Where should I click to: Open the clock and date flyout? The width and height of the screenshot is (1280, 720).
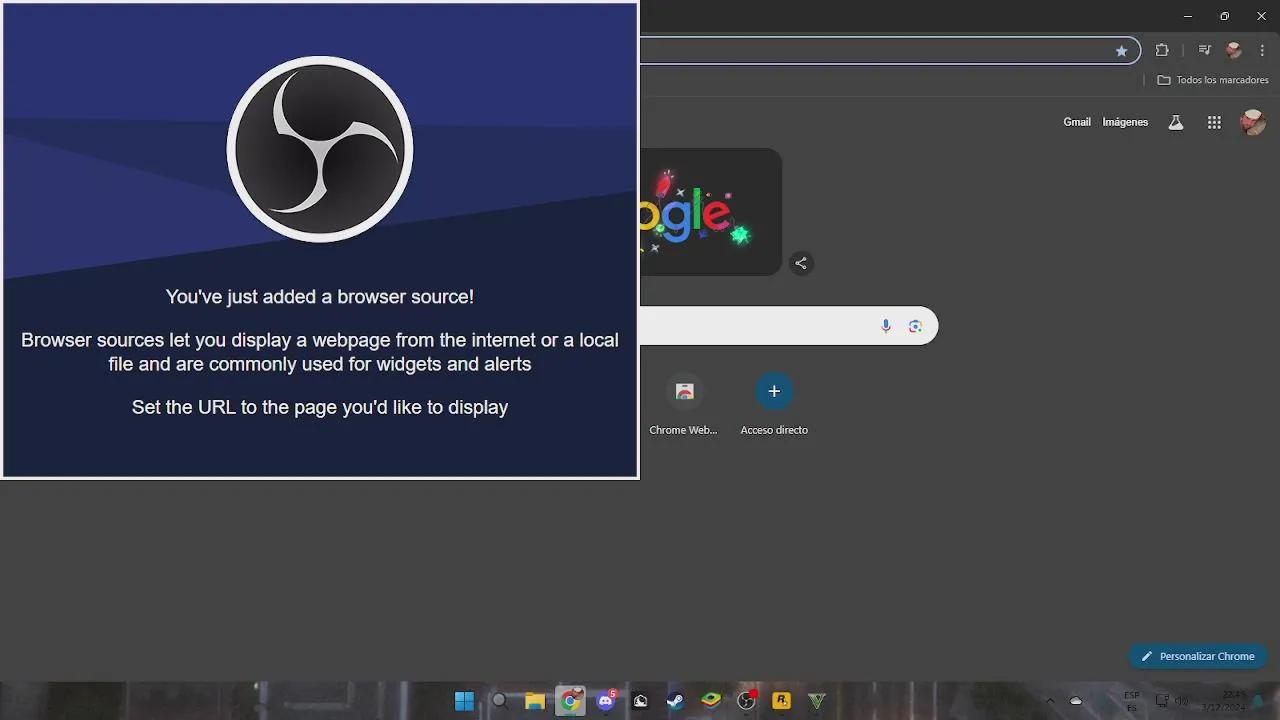(x=1224, y=701)
